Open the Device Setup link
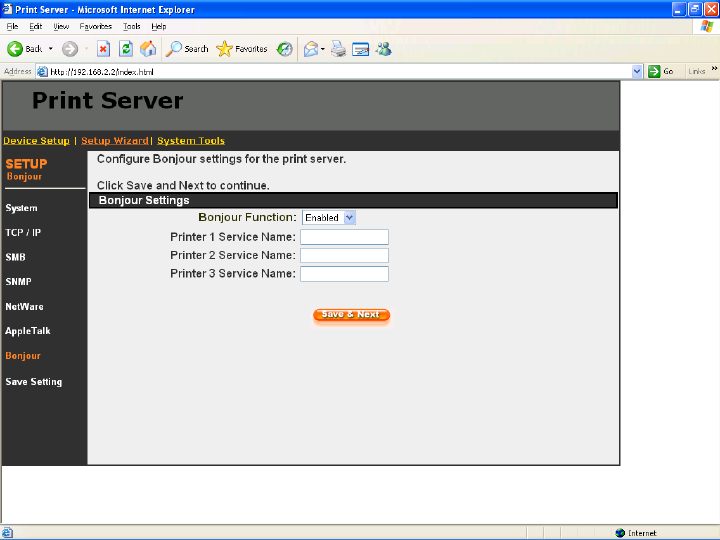The image size is (720, 540). click(x=36, y=141)
